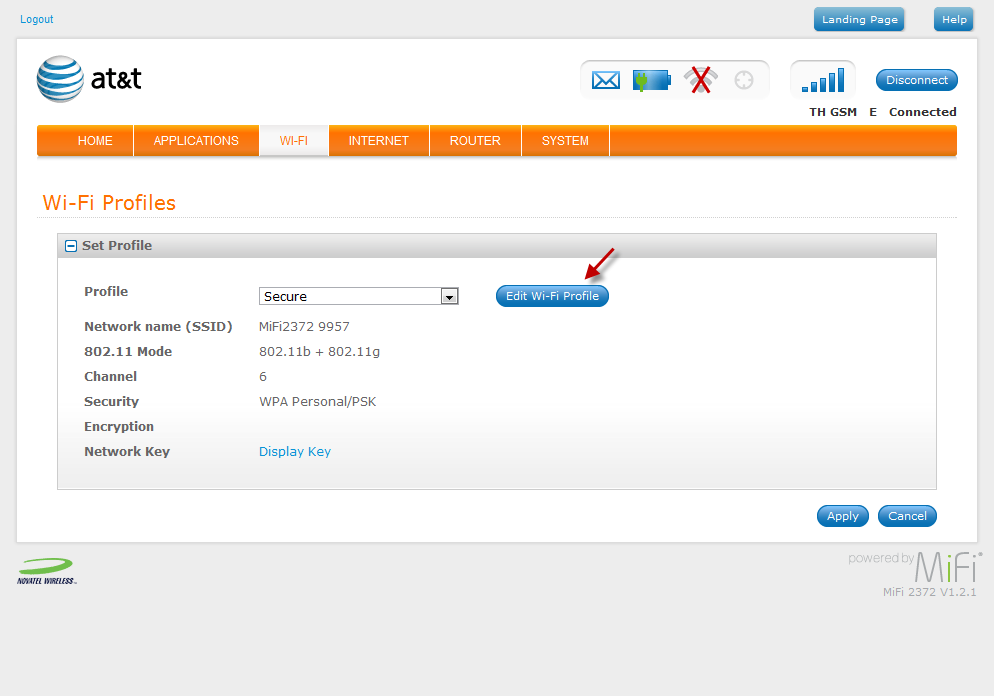Image resolution: width=994 pixels, height=696 pixels.
Task: Click the Security label
Action: 112,402
